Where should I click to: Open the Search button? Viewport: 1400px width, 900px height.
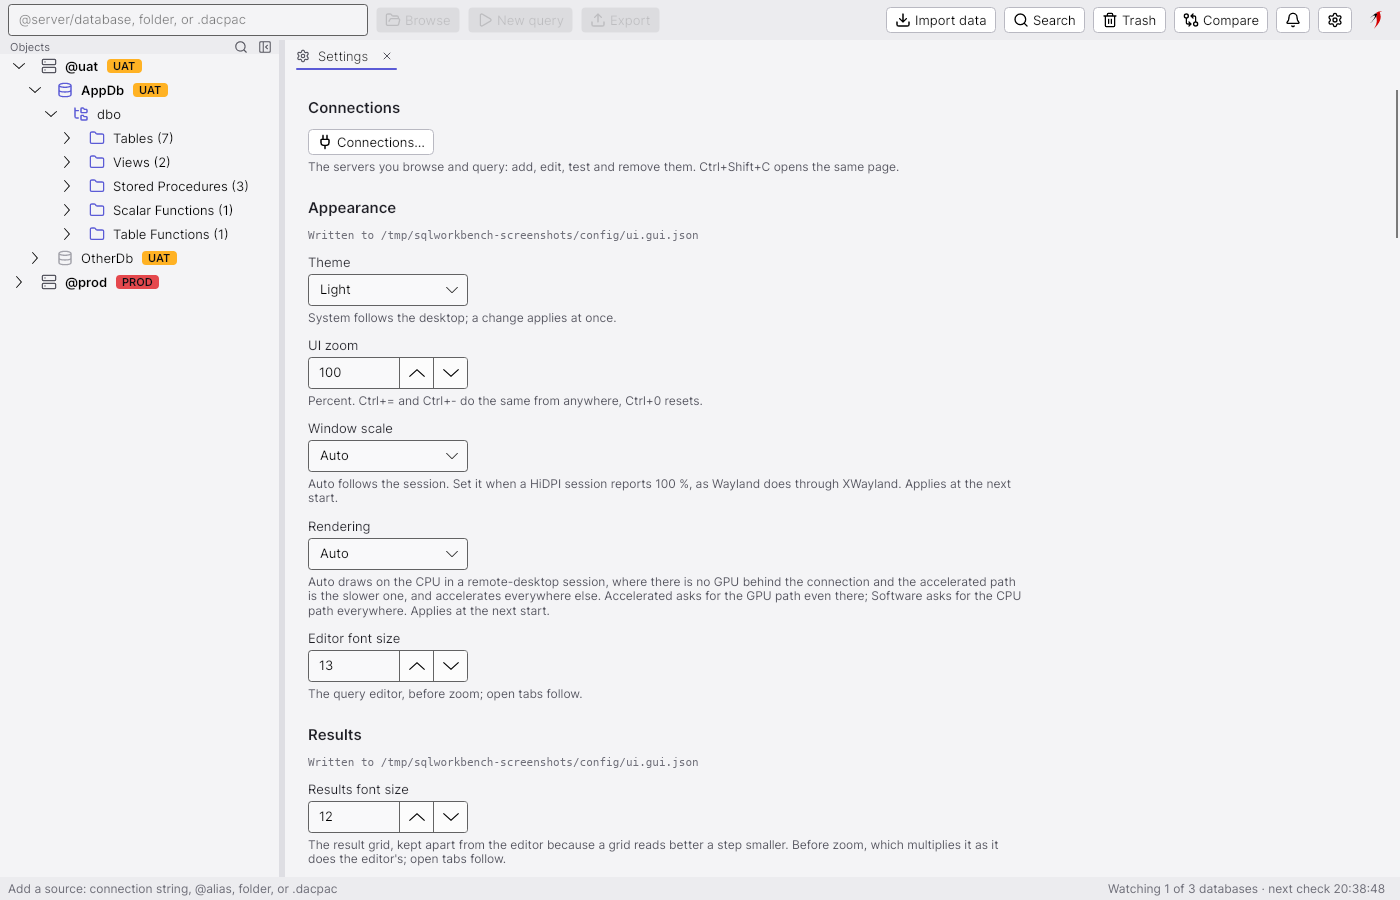coord(1044,20)
